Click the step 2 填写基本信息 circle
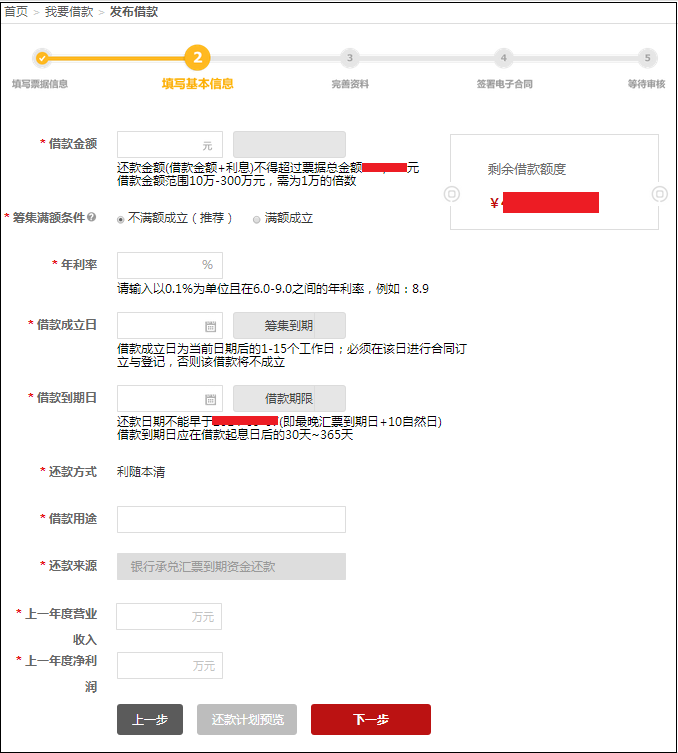The width and height of the screenshot is (678, 753). 197,57
